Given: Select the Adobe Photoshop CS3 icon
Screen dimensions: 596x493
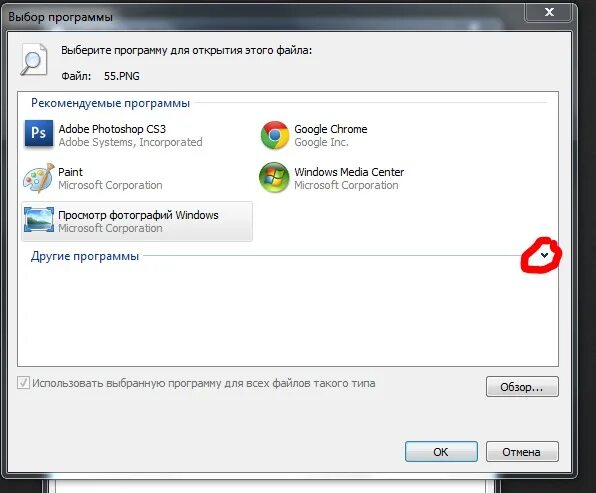Looking at the screenshot, I should coord(39,133).
